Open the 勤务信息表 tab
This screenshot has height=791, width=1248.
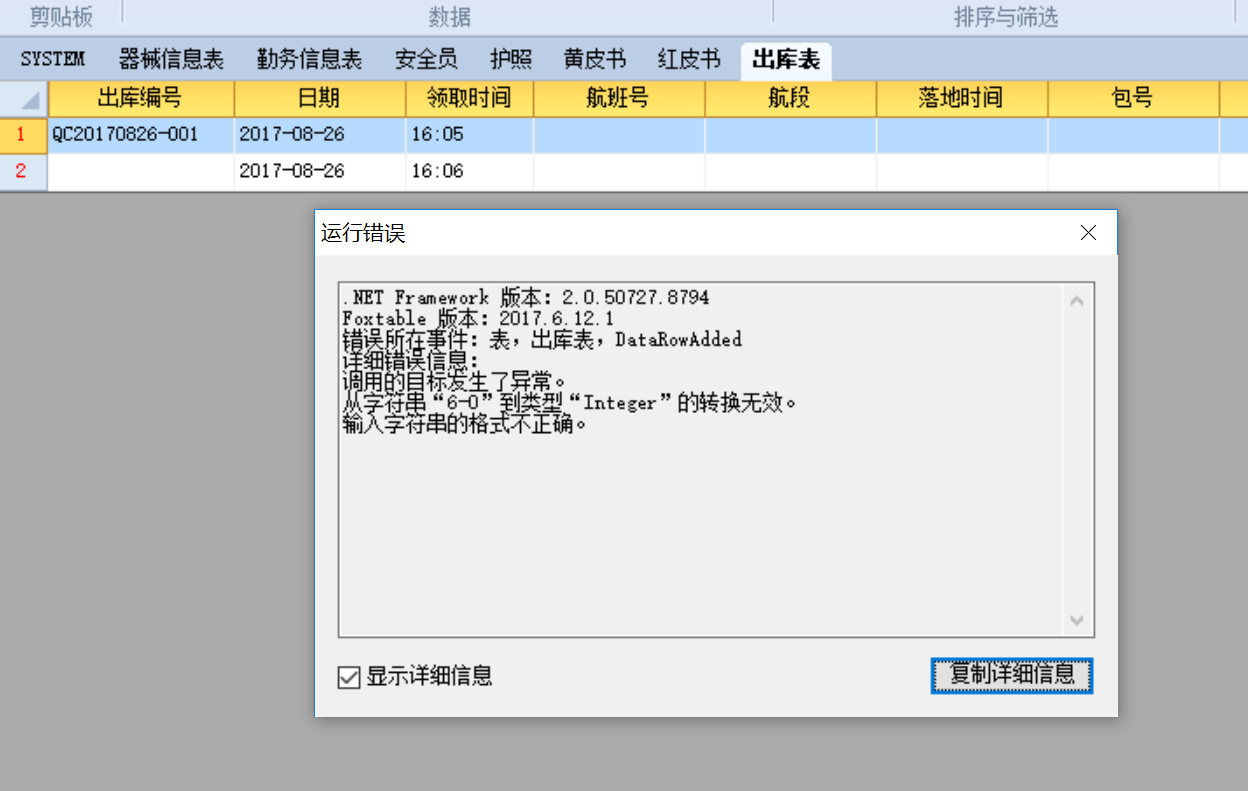tap(309, 60)
